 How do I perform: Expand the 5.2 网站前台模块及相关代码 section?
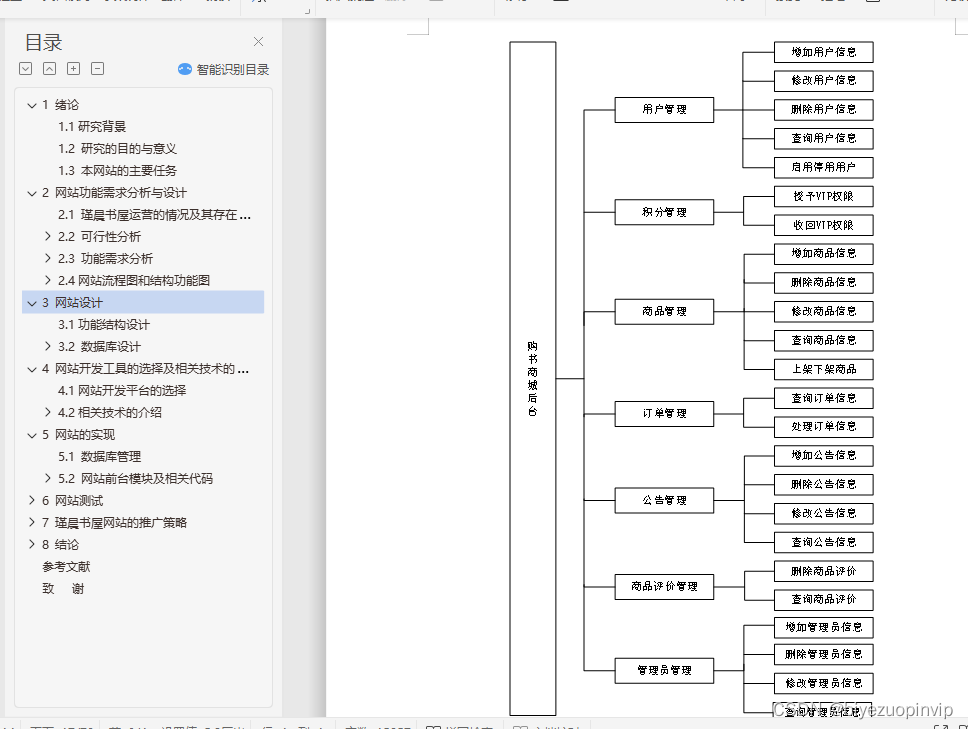click(48, 478)
